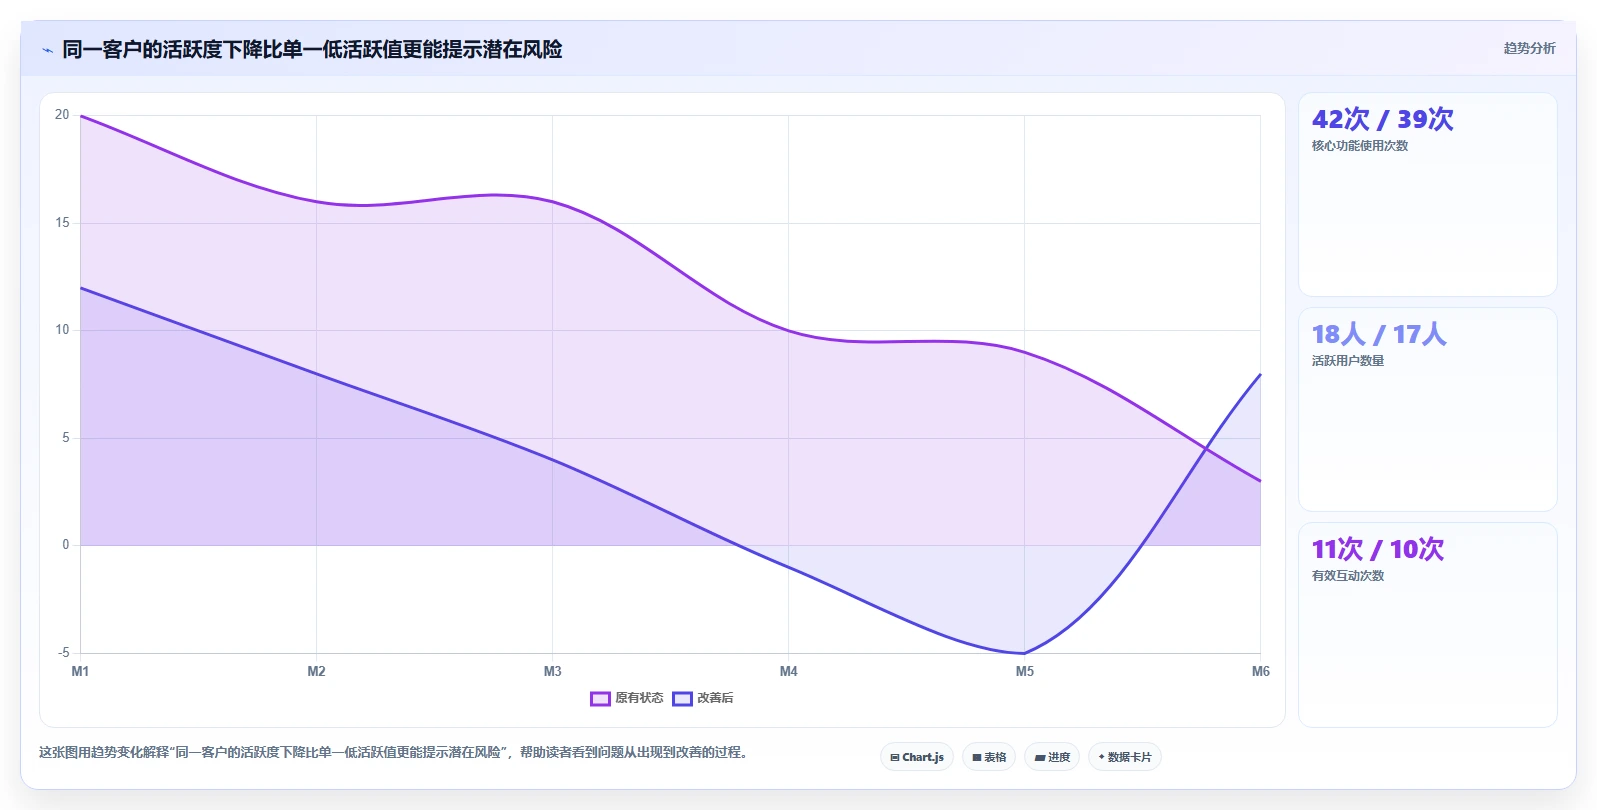Open the 42次 / 39次 metric card
1597x810 pixels.
tap(1427, 195)
